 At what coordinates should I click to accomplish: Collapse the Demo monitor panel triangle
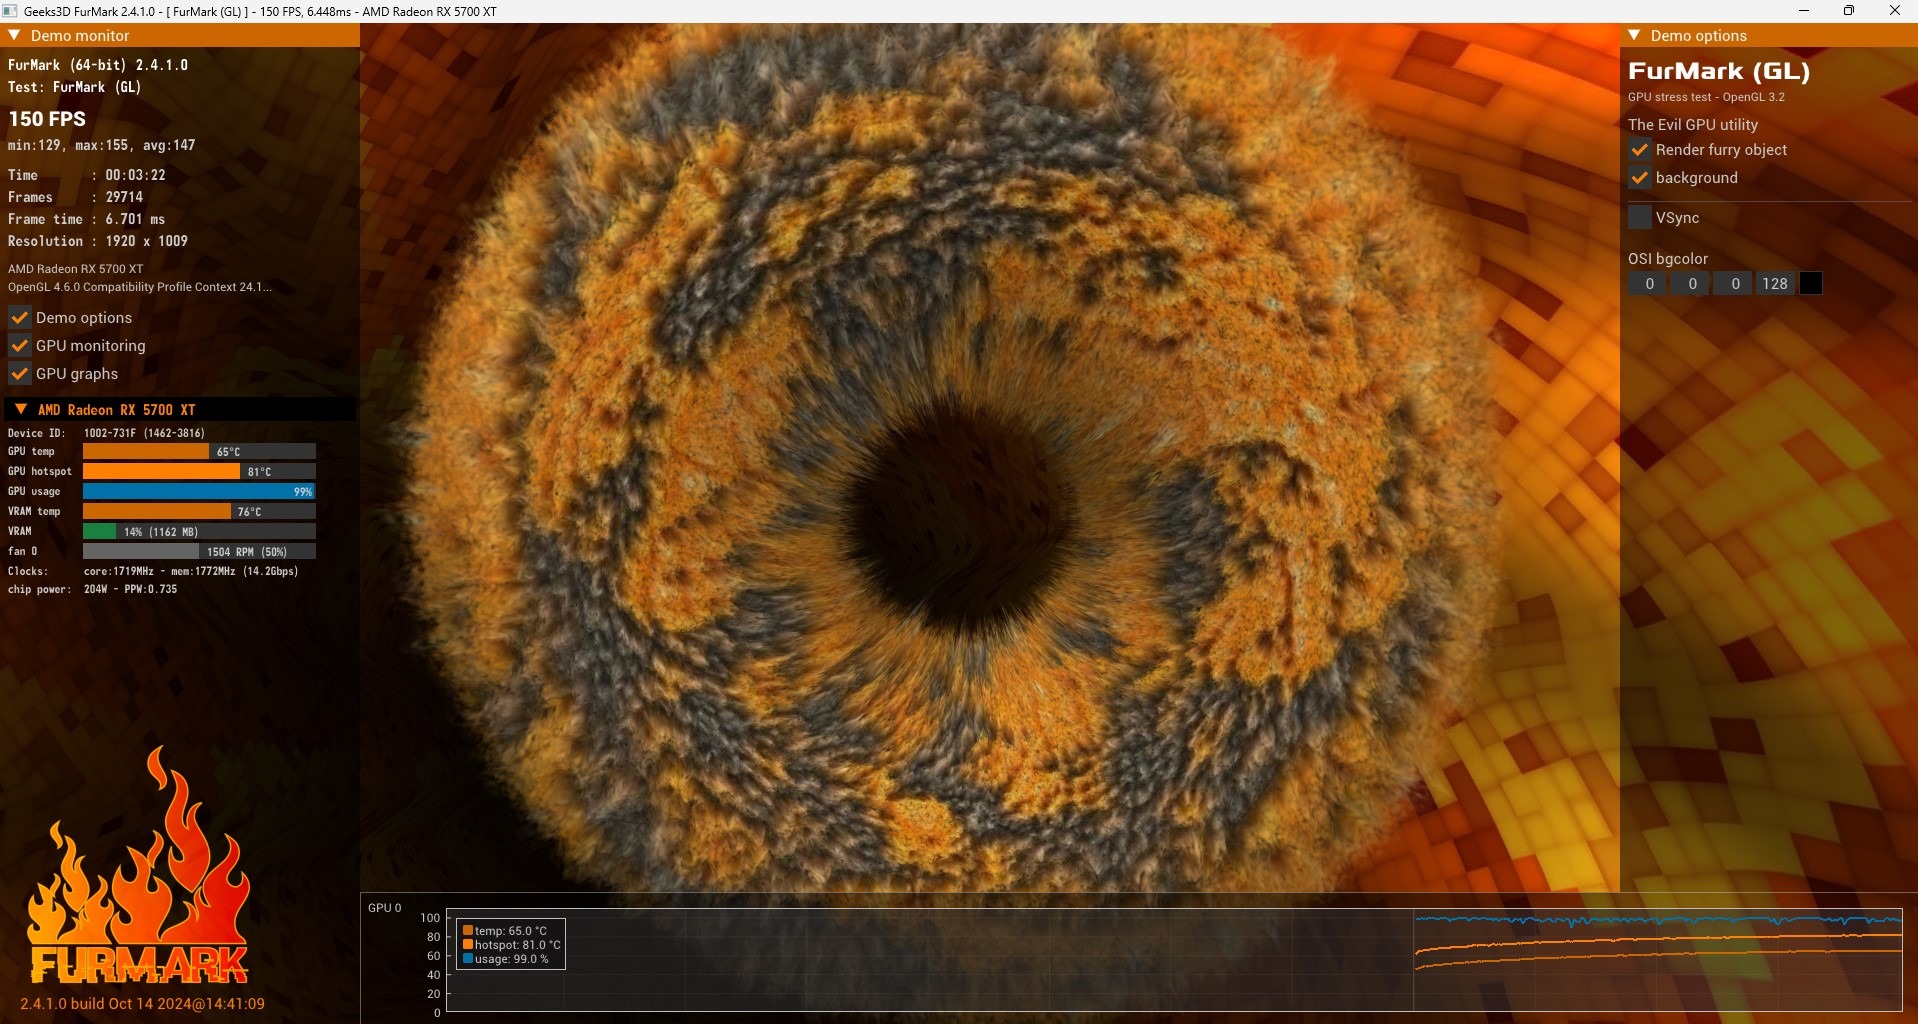14,35
